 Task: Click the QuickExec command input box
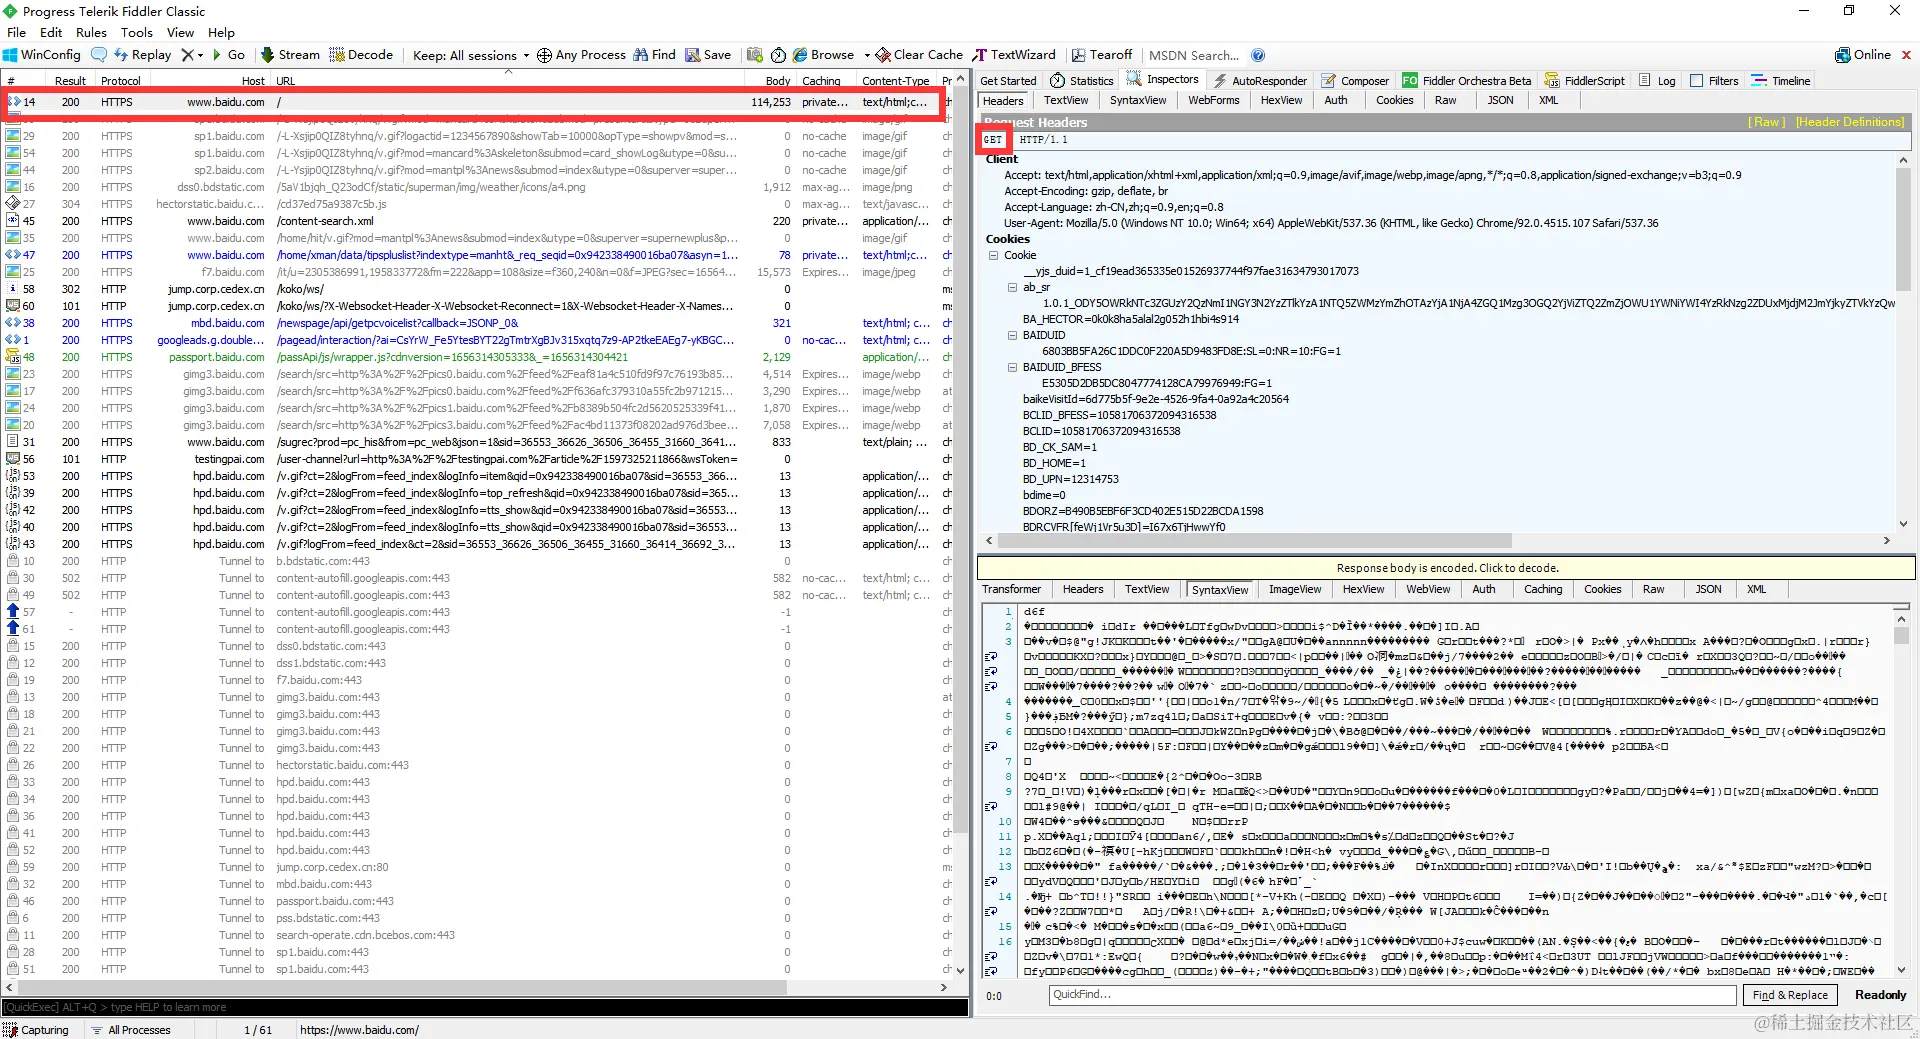click(485, 1007)
